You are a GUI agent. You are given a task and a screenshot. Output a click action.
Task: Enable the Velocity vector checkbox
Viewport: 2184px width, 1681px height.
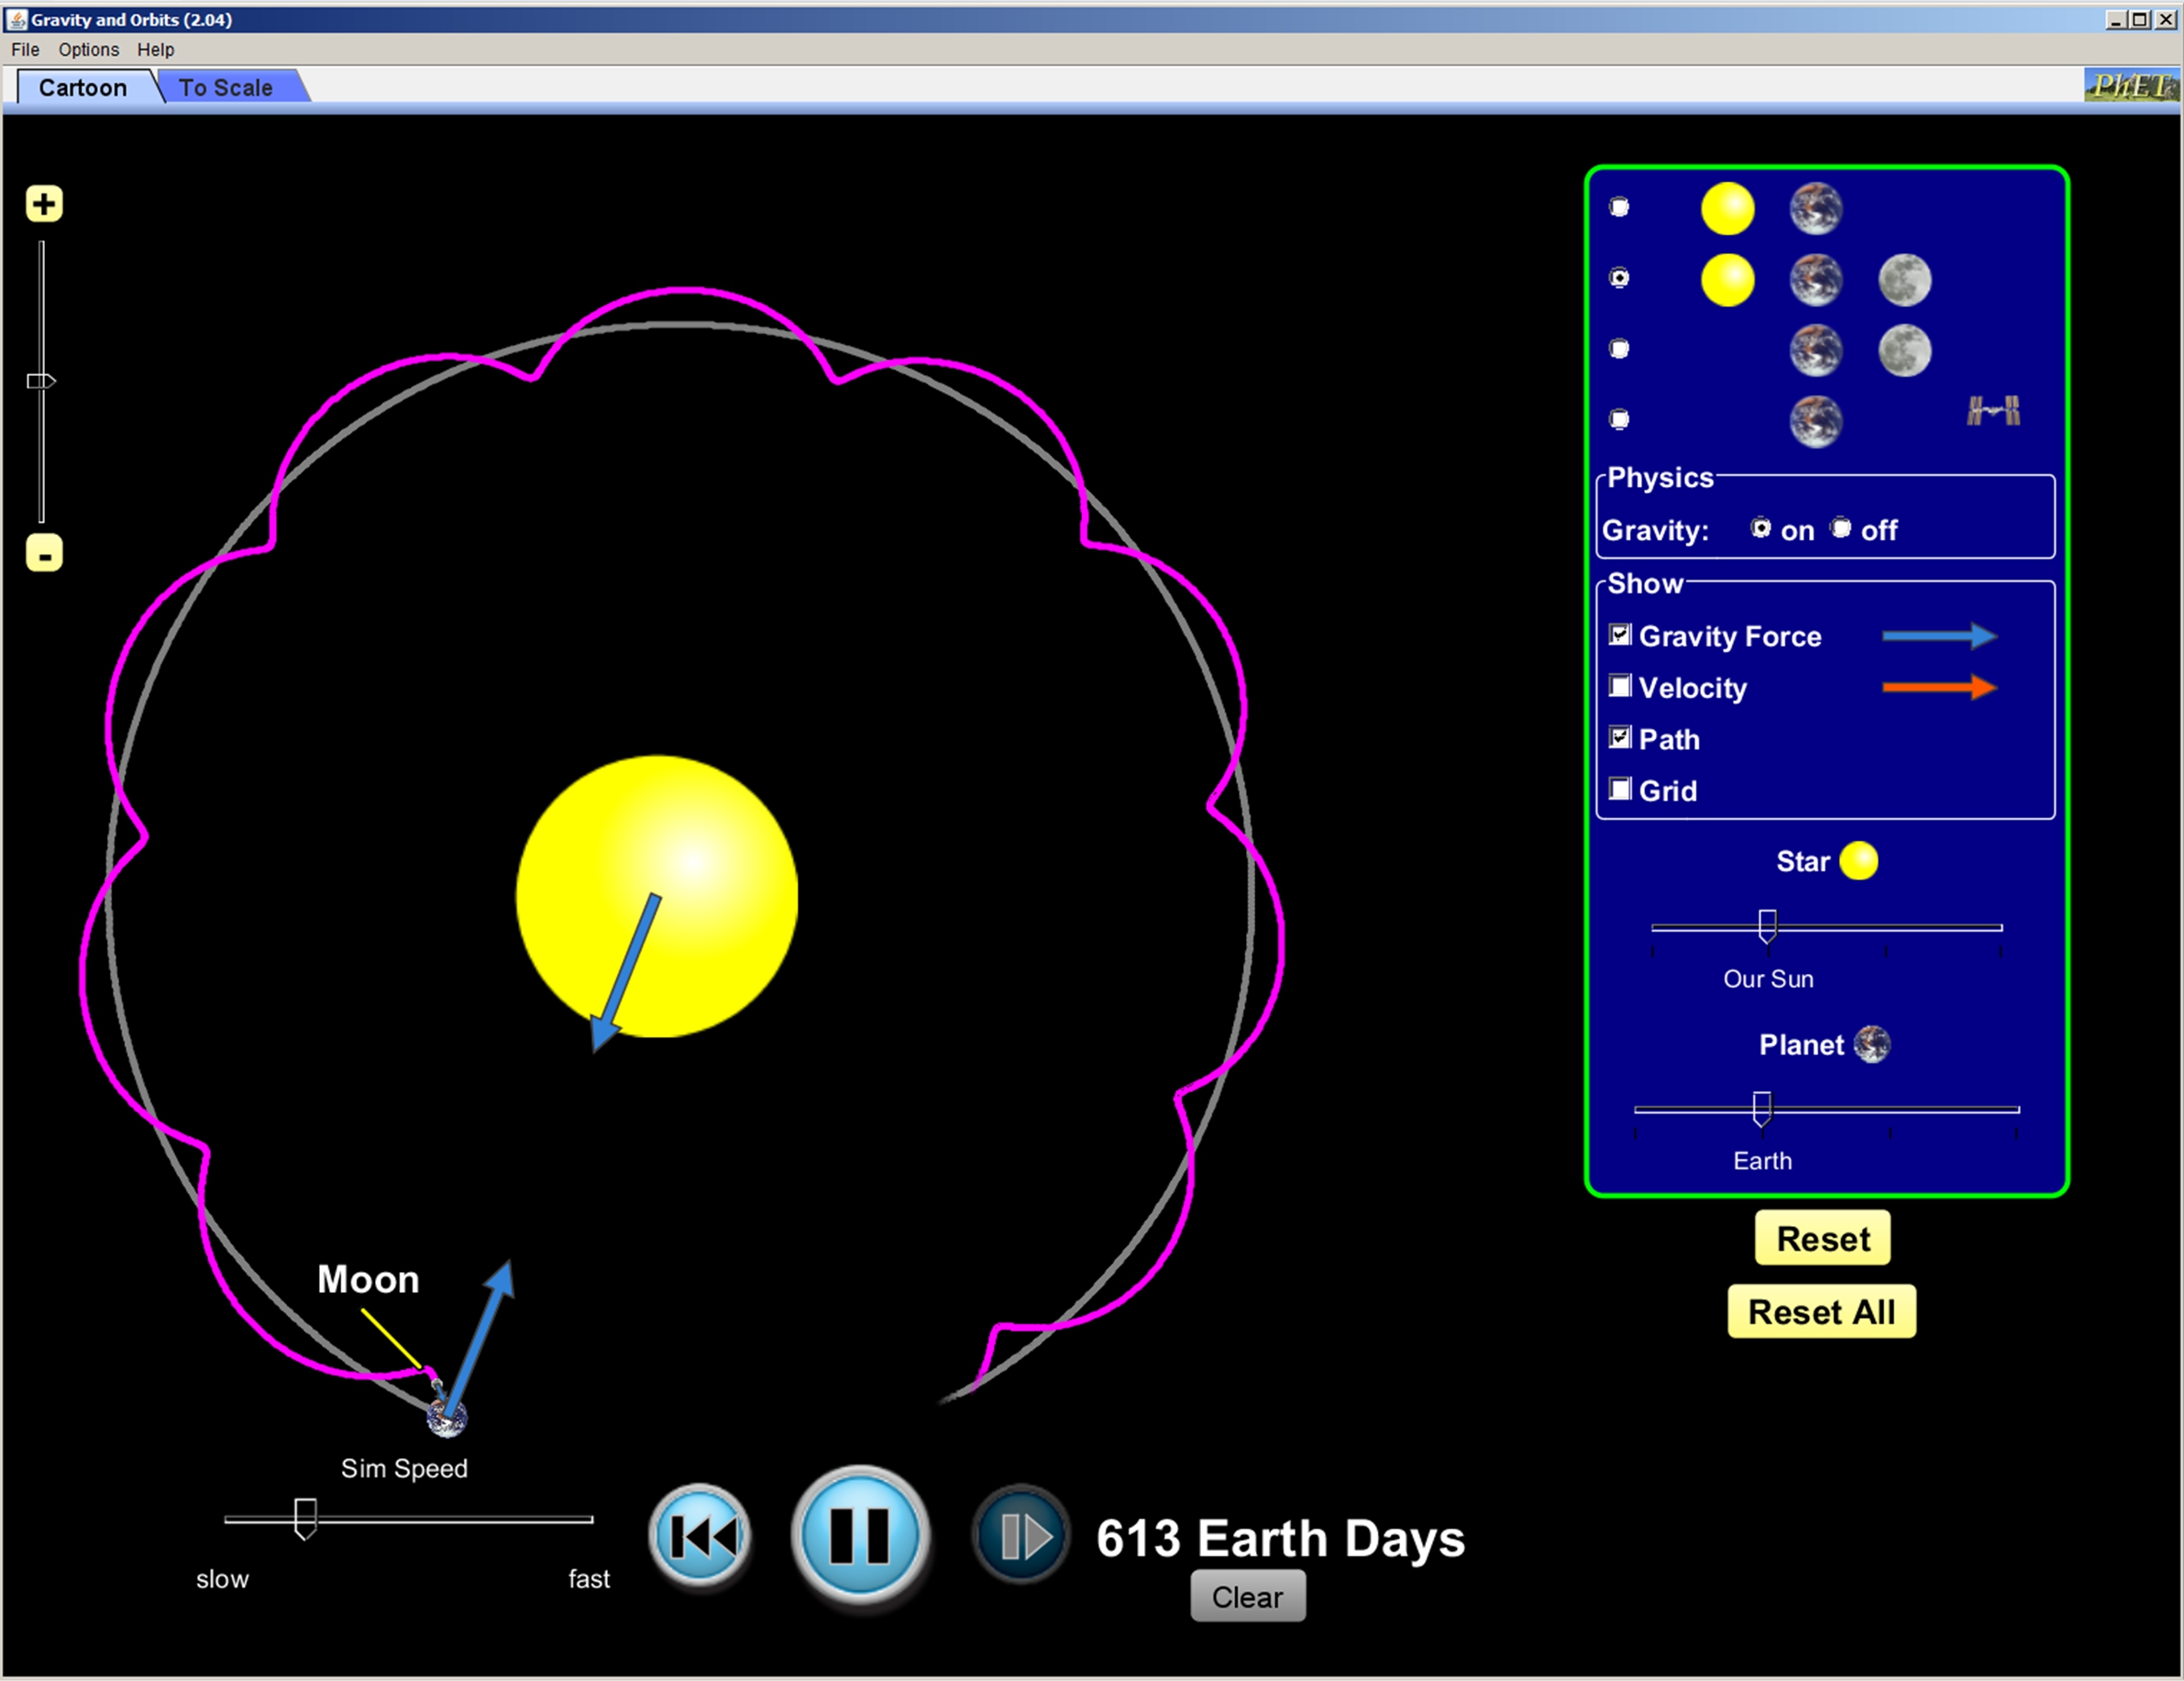[1620, 686]
